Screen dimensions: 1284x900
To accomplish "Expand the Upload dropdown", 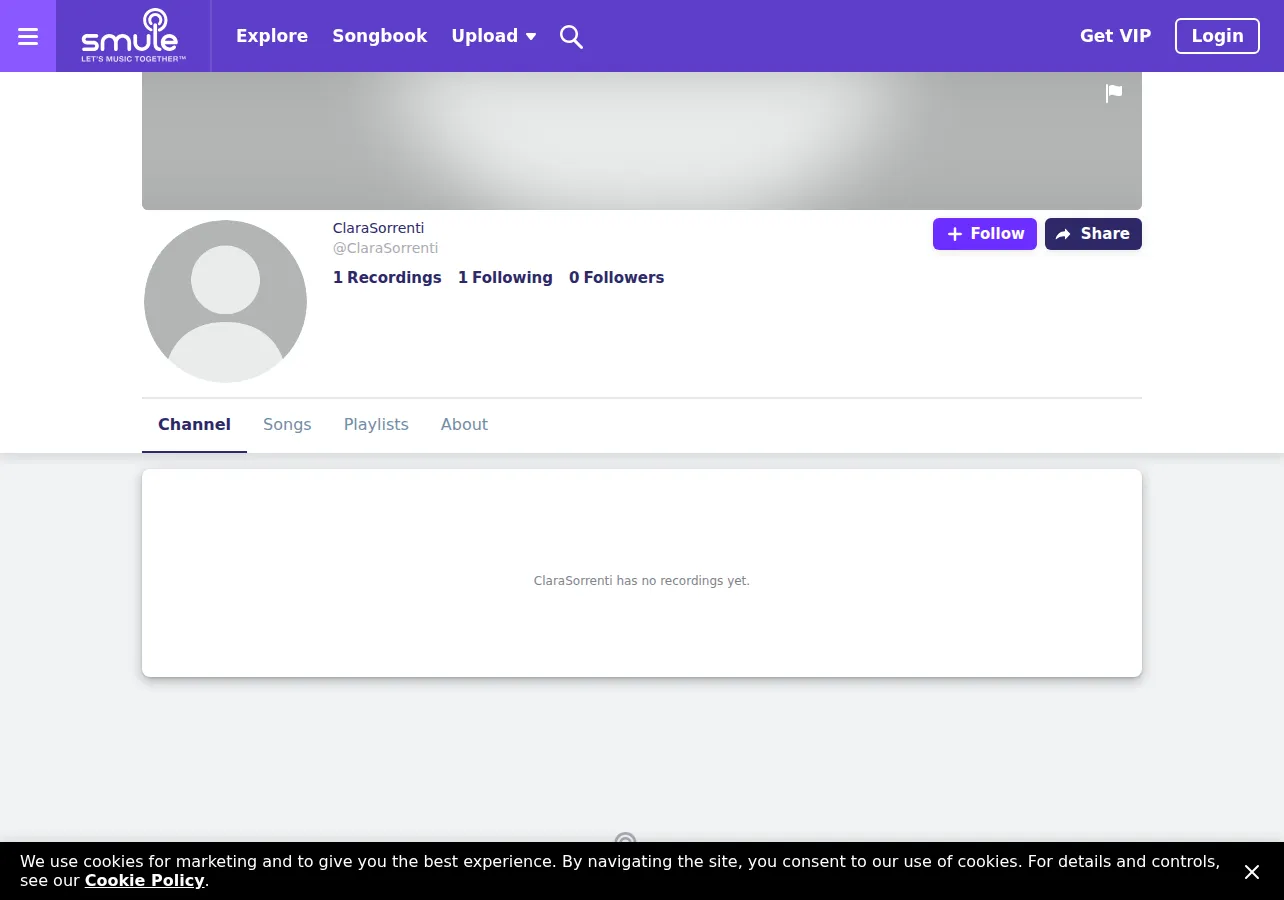I will click(x=494, y=36).
